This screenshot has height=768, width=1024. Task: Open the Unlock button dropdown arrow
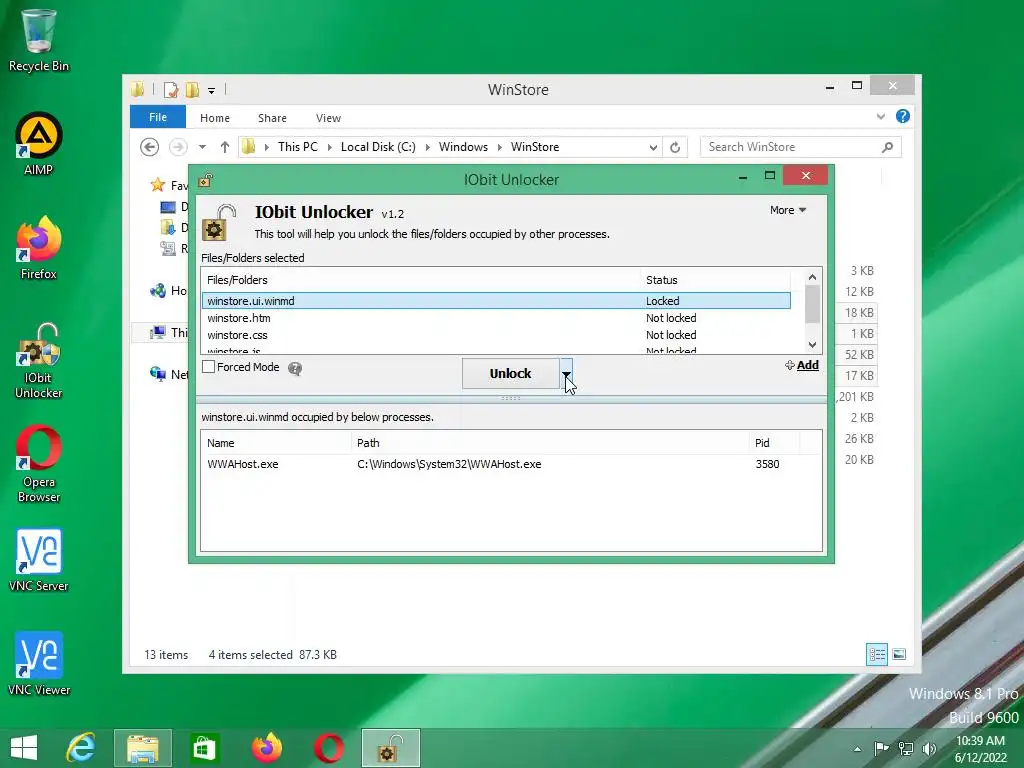coord(566,374)
